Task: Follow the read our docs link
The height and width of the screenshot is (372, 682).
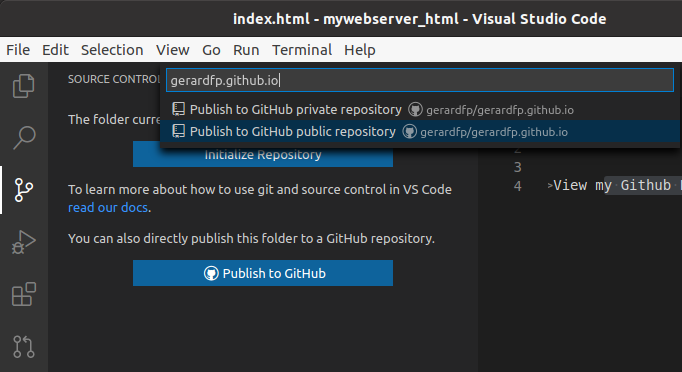Action: [x=108, y=208]
